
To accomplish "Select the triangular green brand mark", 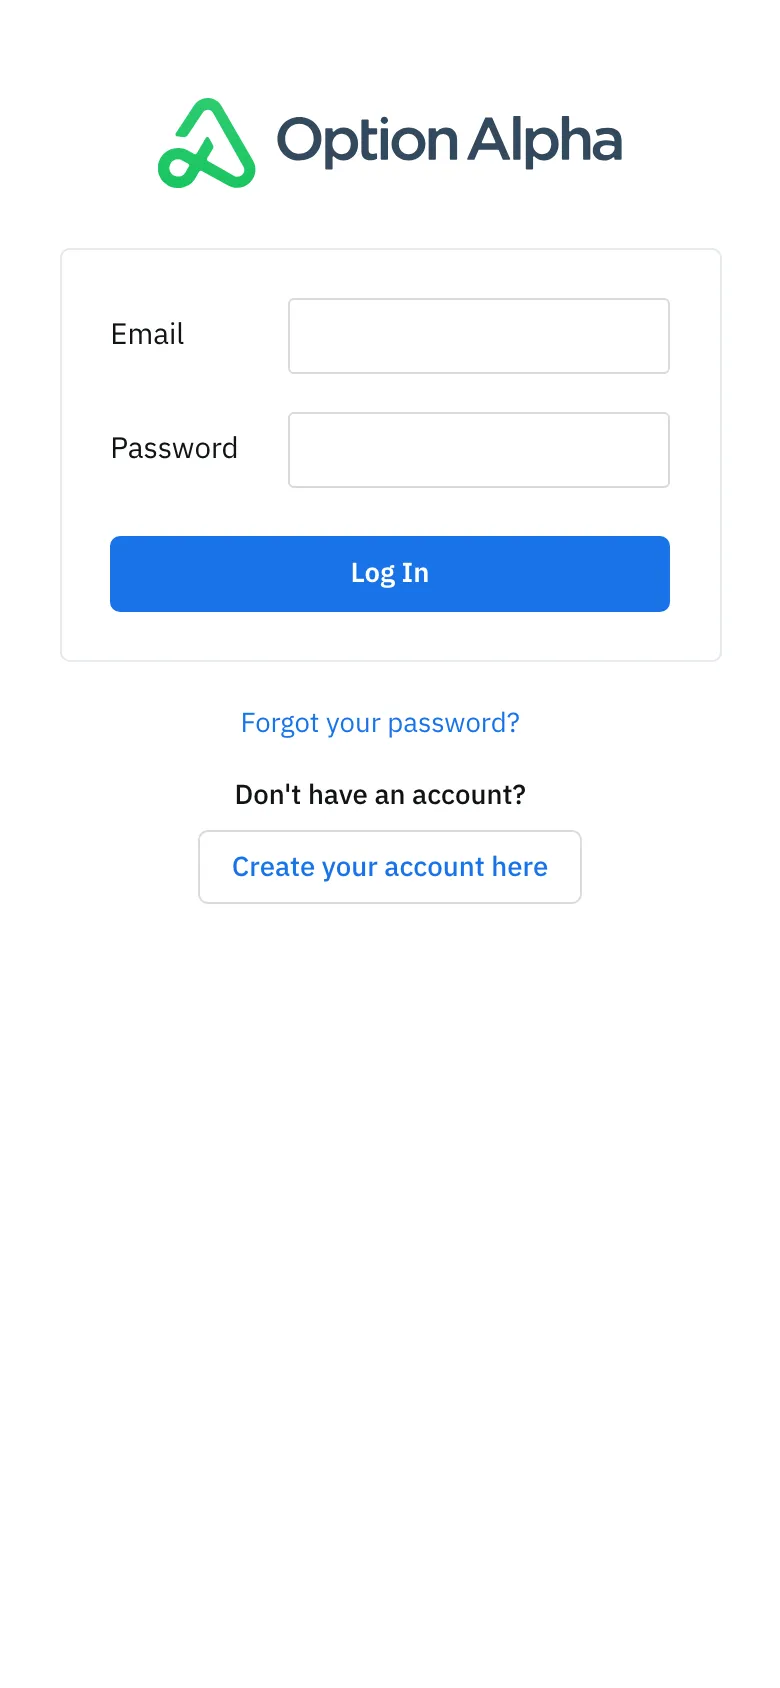I will pyautogui.click(x=207, y=144).
